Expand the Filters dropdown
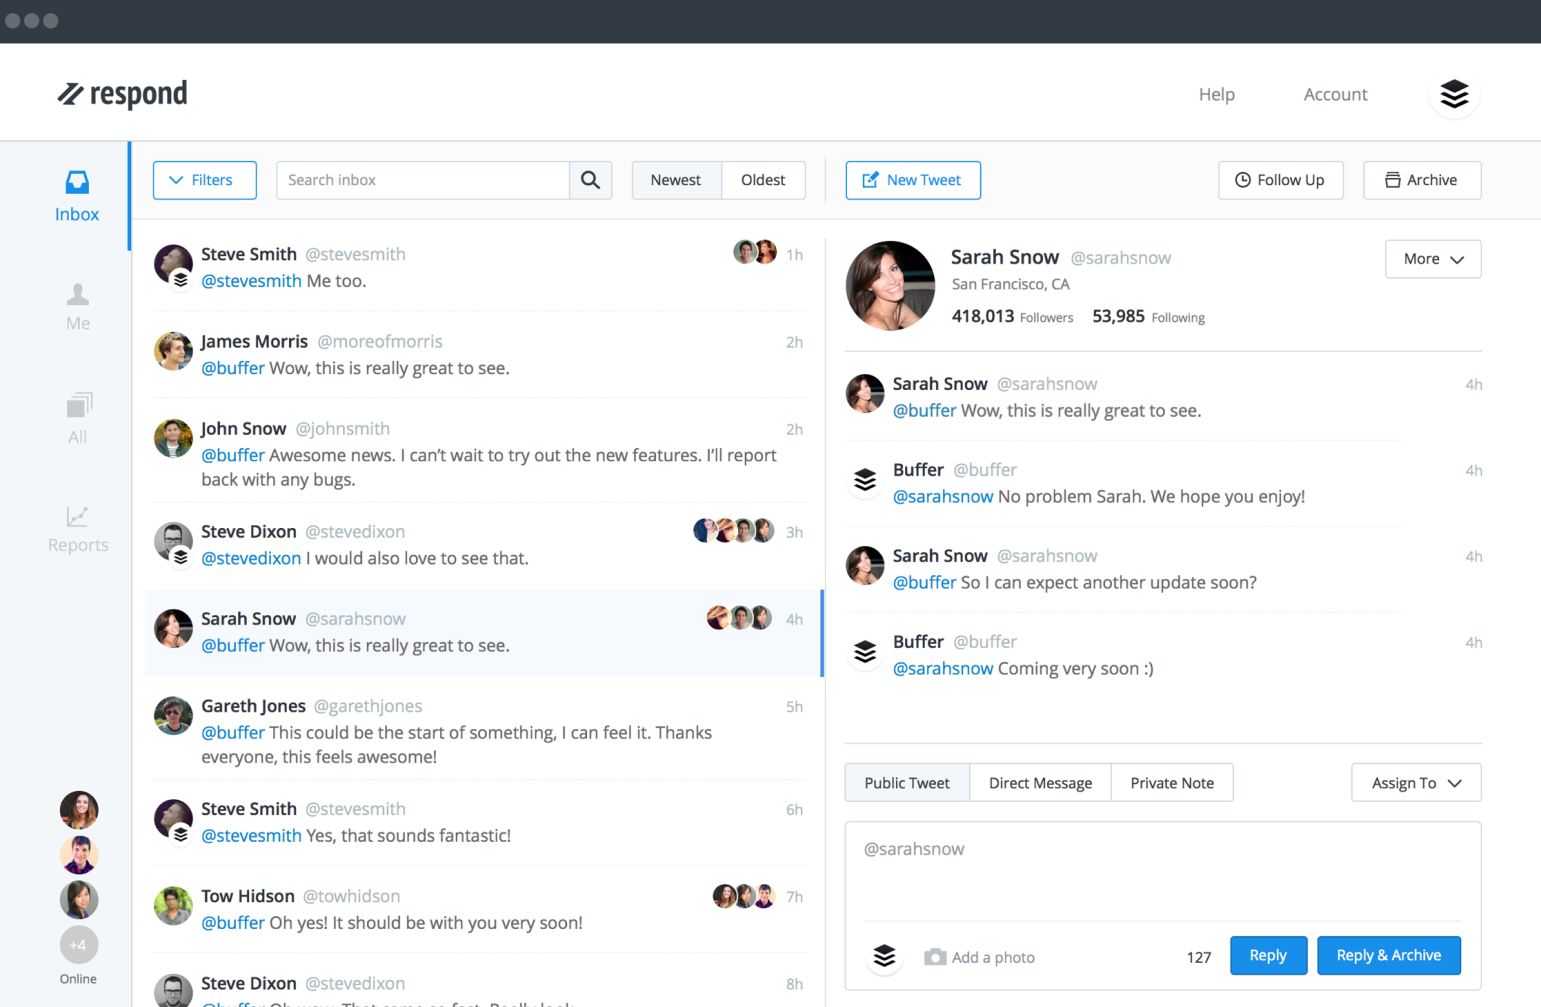1541x1007 pixels. coord(204,180)
